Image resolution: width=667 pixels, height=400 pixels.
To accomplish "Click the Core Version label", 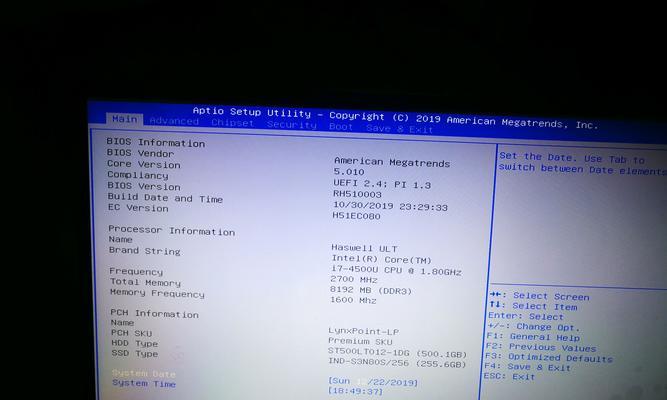I will tap(144, 164).
